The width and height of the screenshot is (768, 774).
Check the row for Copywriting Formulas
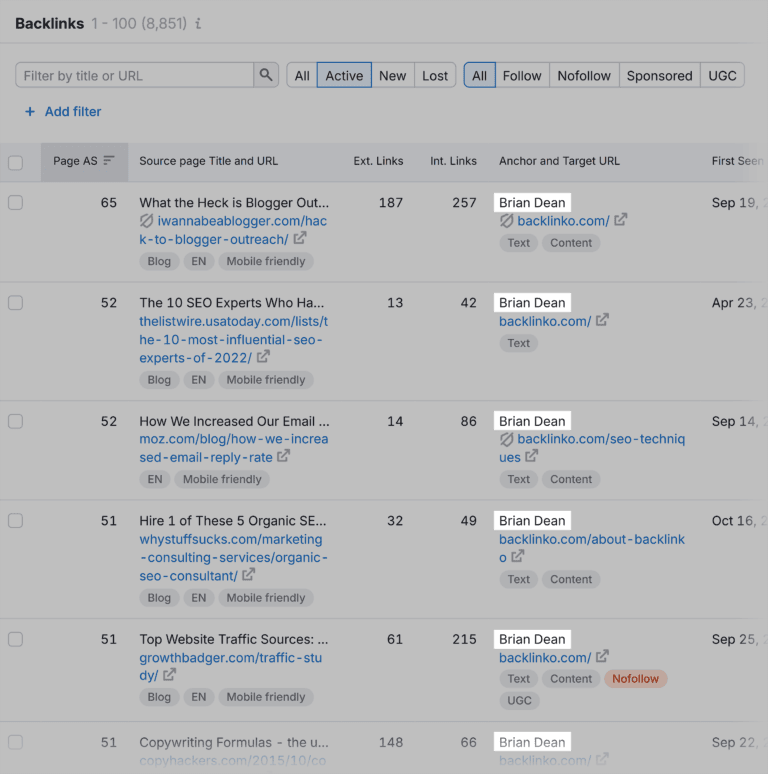[x=15, y=742]
